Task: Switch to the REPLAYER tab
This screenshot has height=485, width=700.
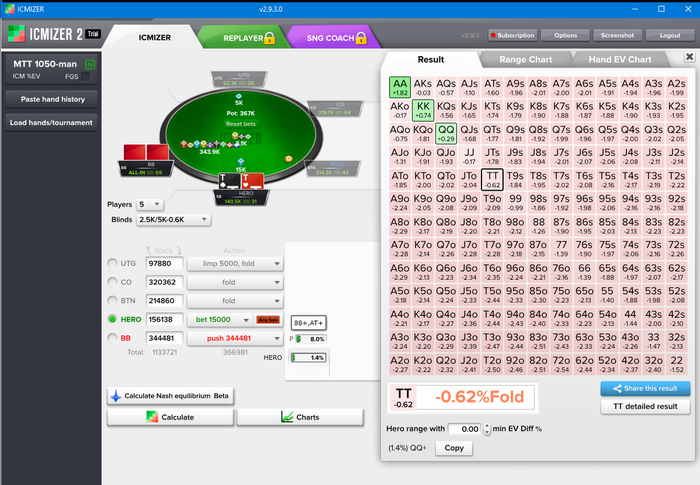Action: coord(243,38)
